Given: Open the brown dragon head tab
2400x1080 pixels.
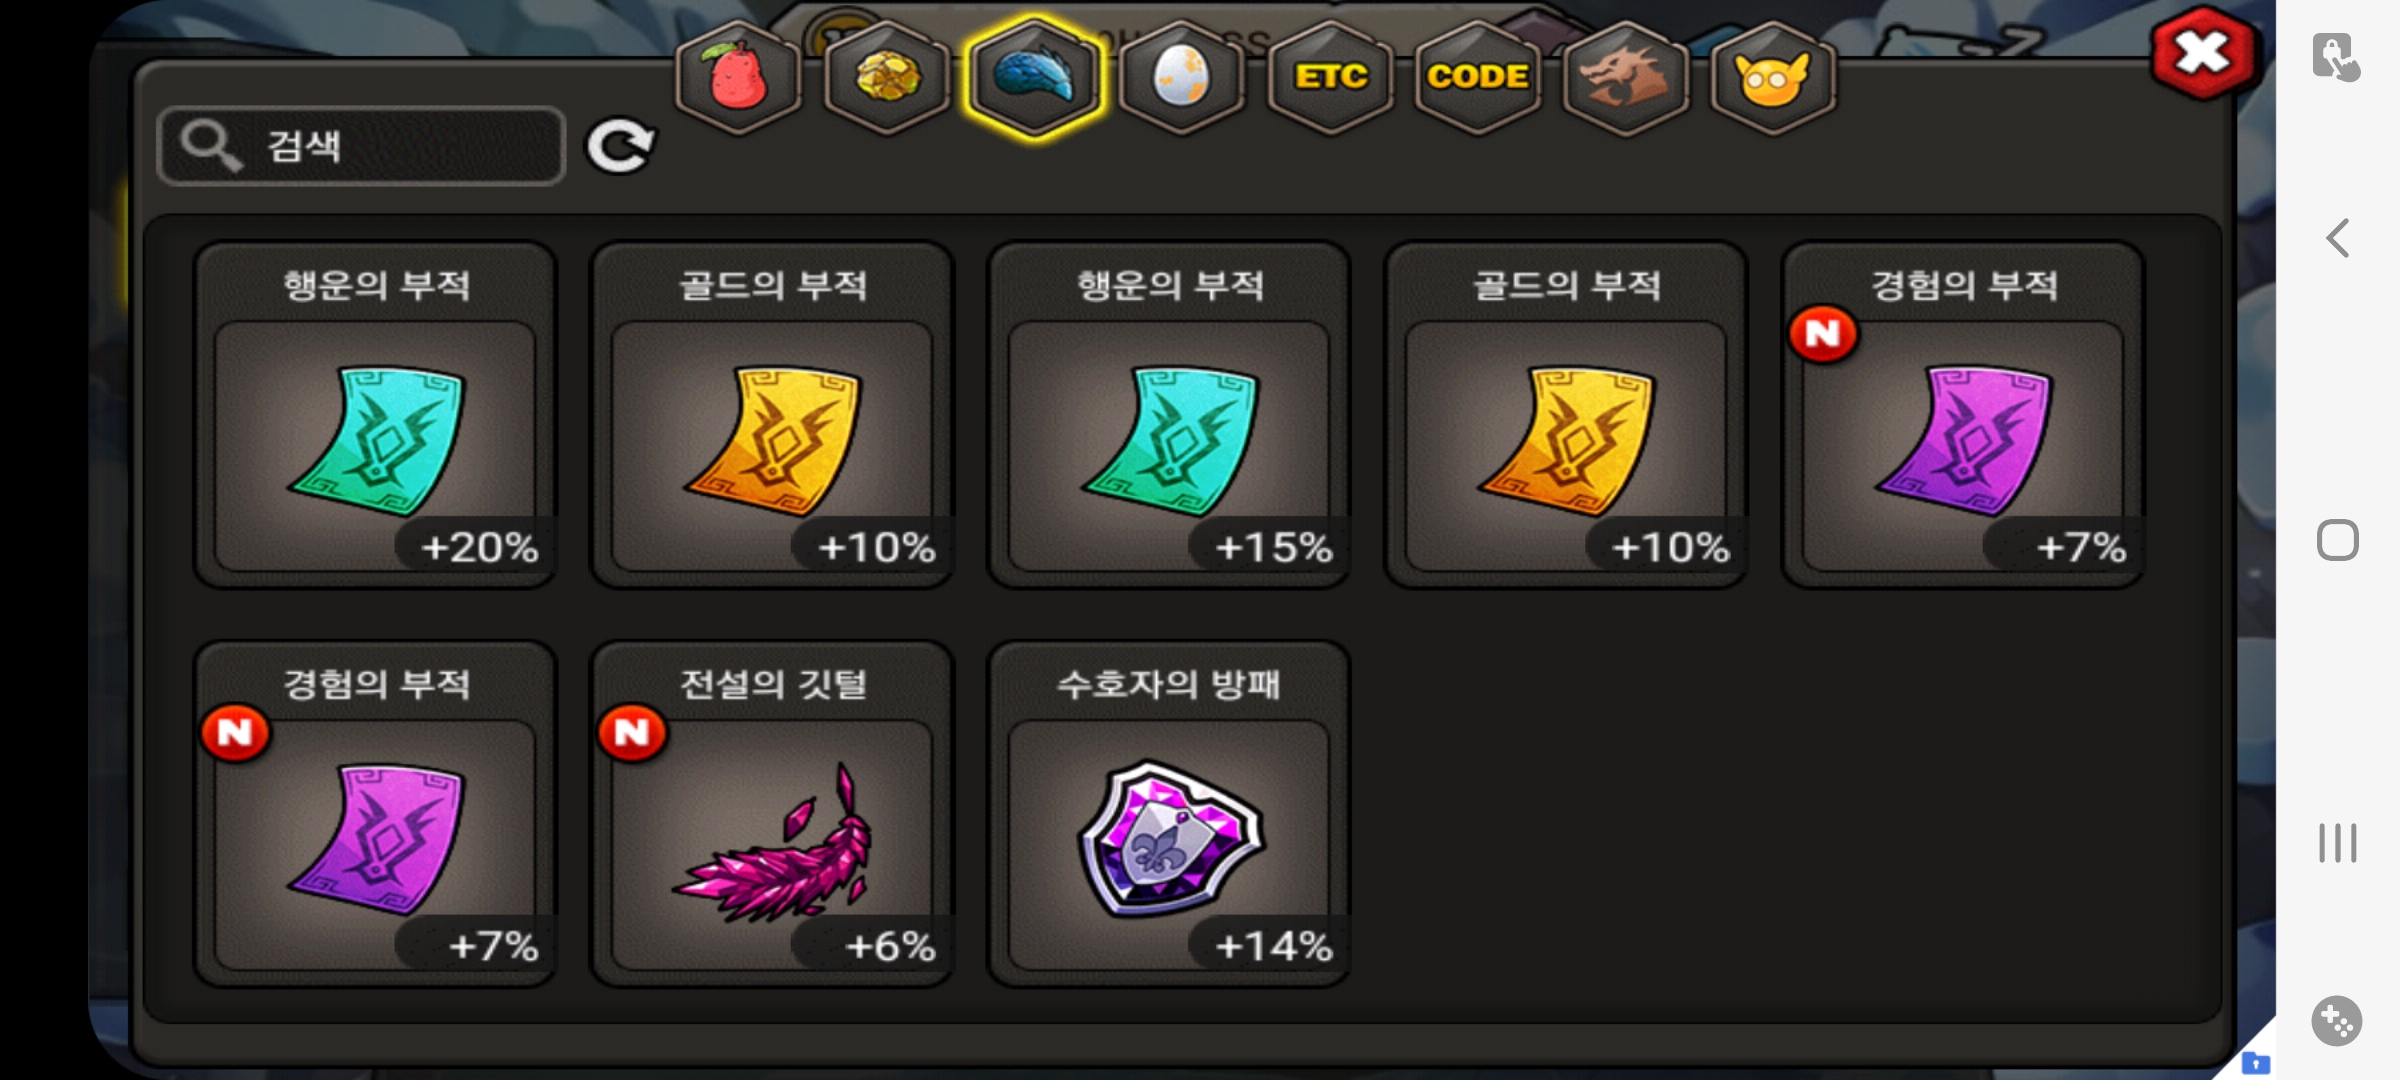Looking at the screenshot, I should 1625,77.
